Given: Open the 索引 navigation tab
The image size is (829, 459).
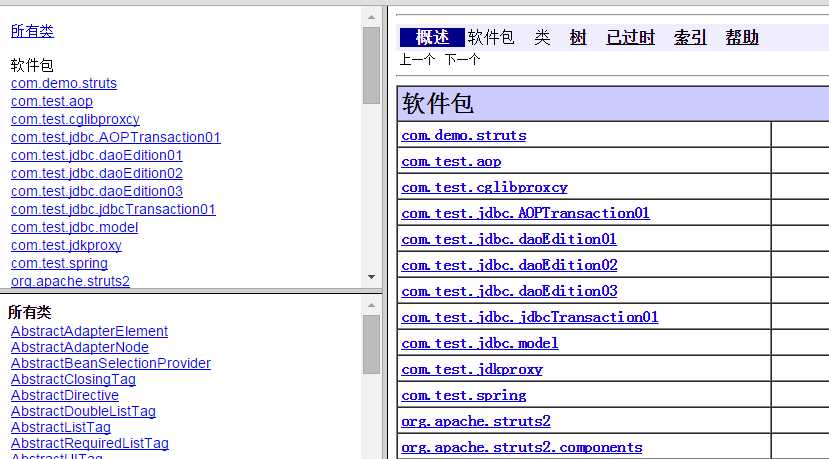Looking at the screenshot, I should tap(690, 38).
